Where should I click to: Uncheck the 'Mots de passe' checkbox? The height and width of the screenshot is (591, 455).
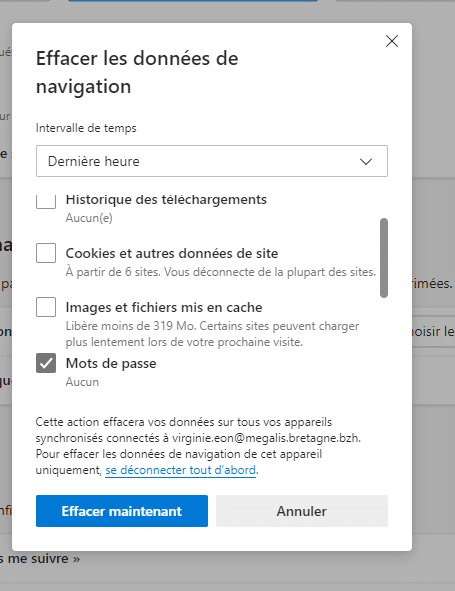tap(46, 363)
